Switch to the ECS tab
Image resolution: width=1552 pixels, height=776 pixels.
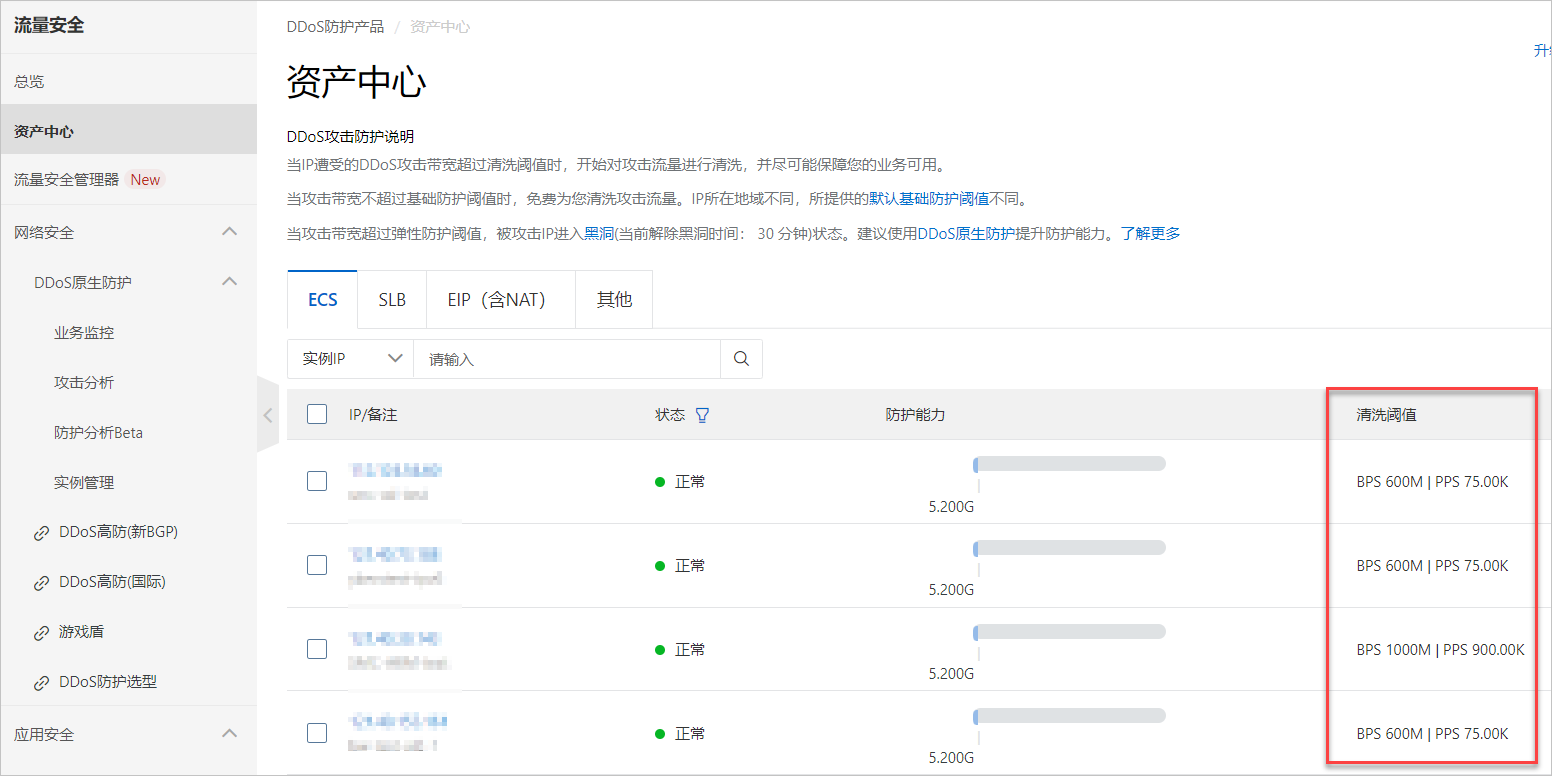[x=322, y=299]
